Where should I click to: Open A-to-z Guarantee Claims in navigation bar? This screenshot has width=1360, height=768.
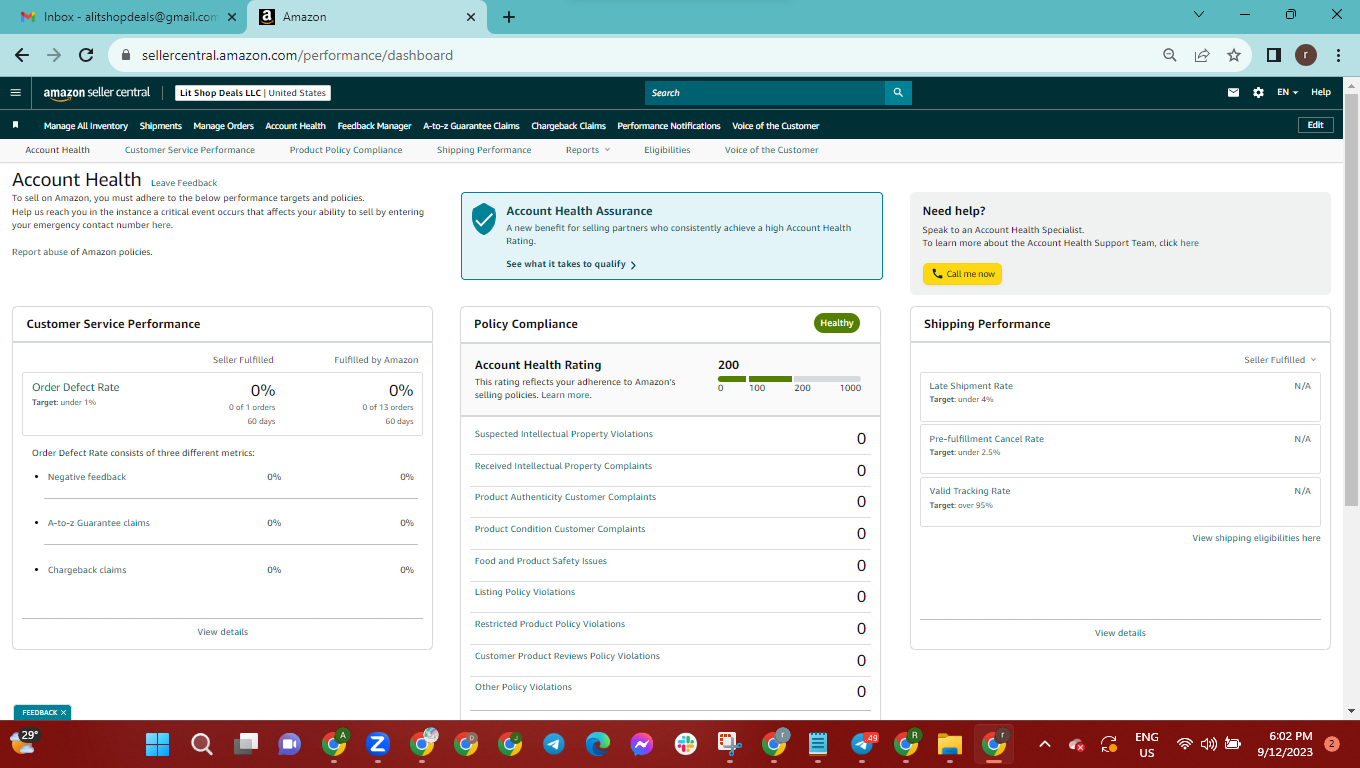(471, 126)
